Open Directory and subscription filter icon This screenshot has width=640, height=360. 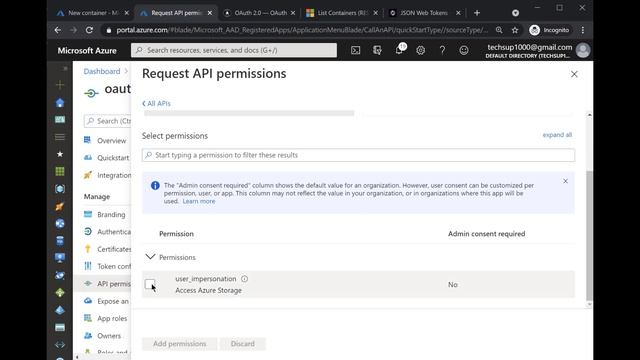377,50
